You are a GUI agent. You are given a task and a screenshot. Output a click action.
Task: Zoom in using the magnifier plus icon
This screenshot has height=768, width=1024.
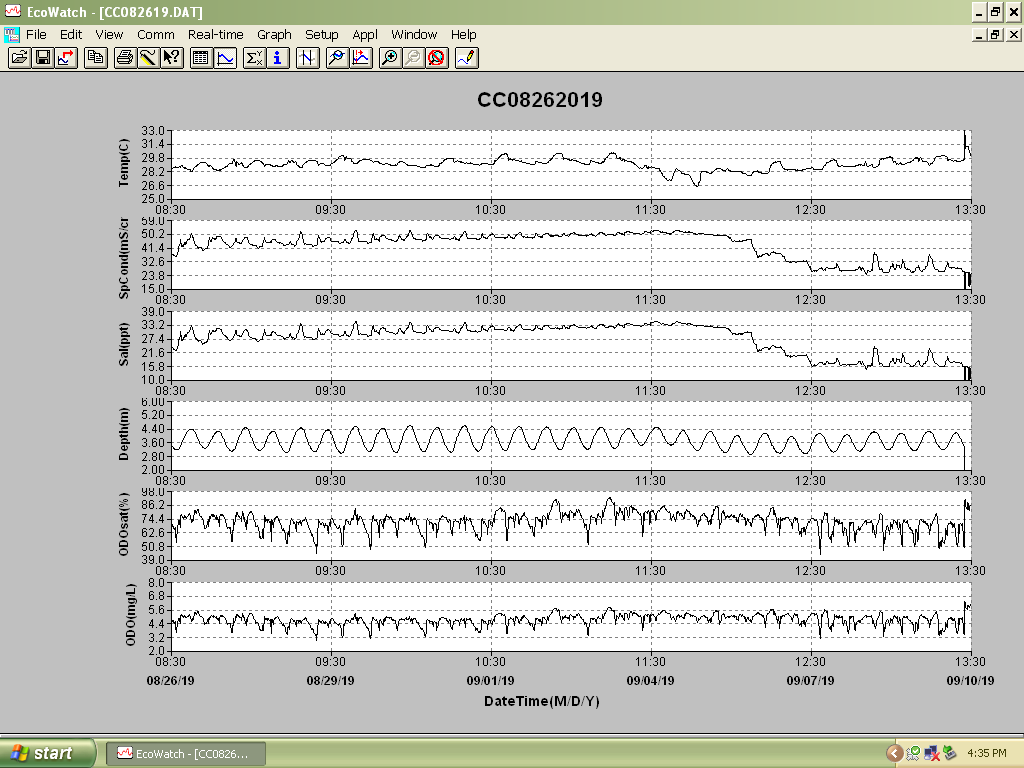point(389,58)
